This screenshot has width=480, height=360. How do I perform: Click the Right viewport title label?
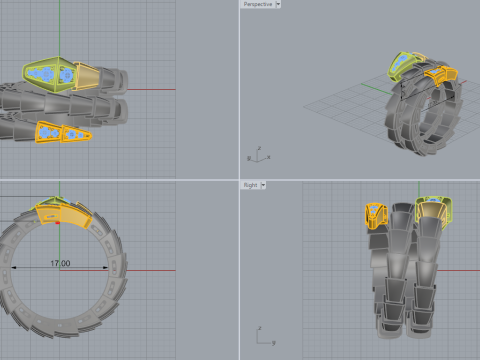(x=250, y=185)
